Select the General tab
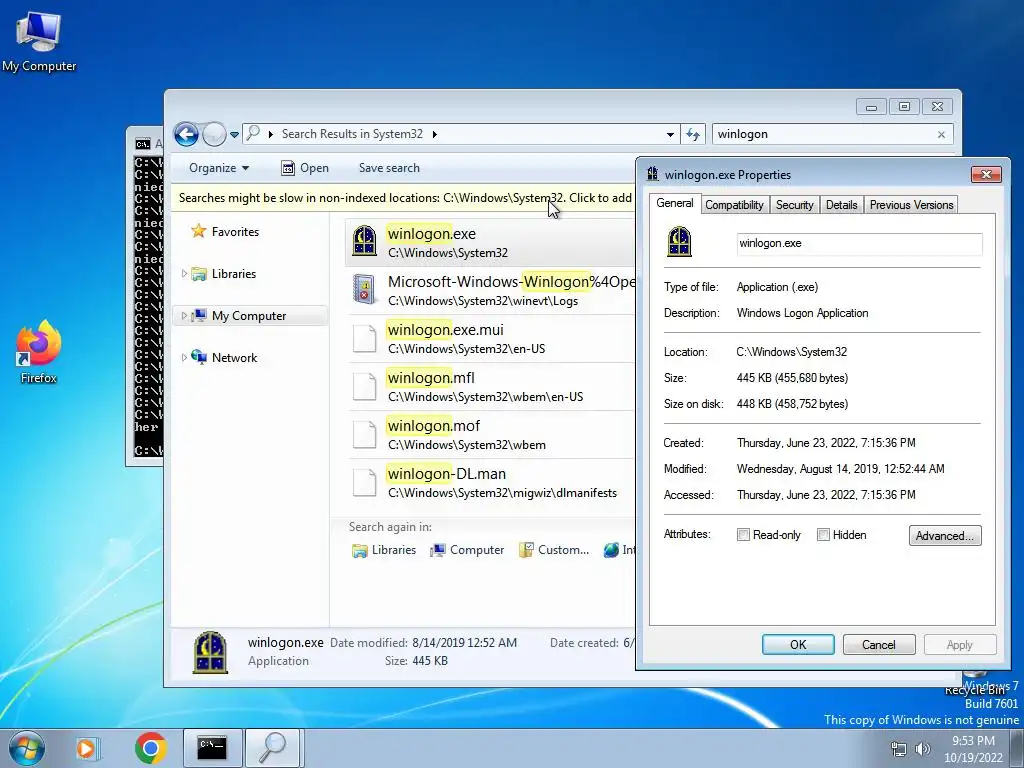The image size is (1024, 768). click(675, 203)
